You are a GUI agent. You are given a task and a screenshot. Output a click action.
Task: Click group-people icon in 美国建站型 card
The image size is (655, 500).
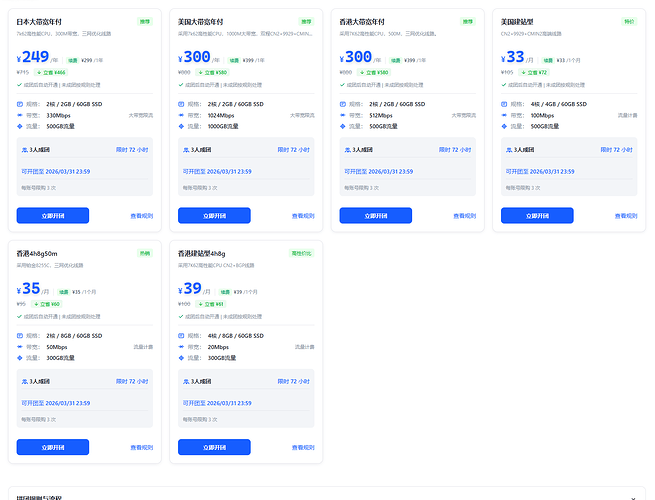tap(509, 150)
